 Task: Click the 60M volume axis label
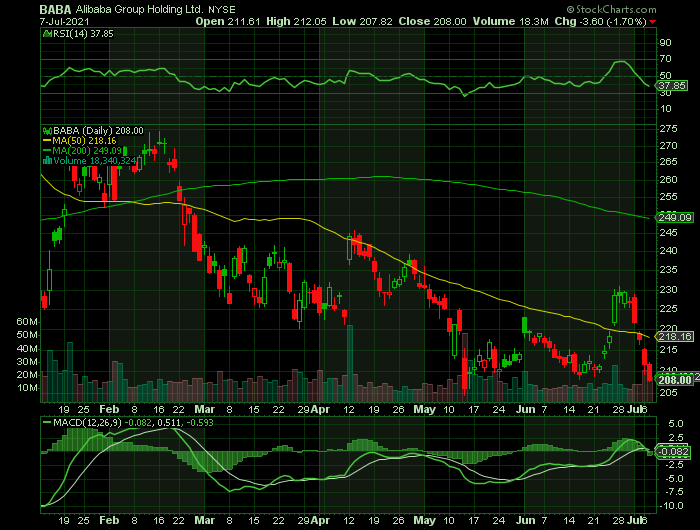[x=27, y=321]
